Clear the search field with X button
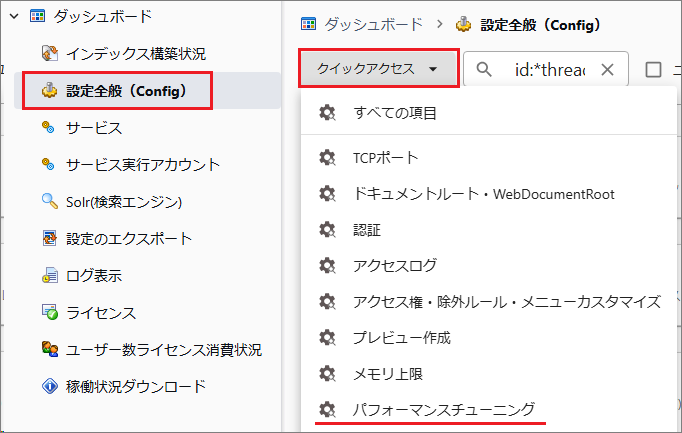This screenshot has width=682, height=433. (x=607, y=69)
